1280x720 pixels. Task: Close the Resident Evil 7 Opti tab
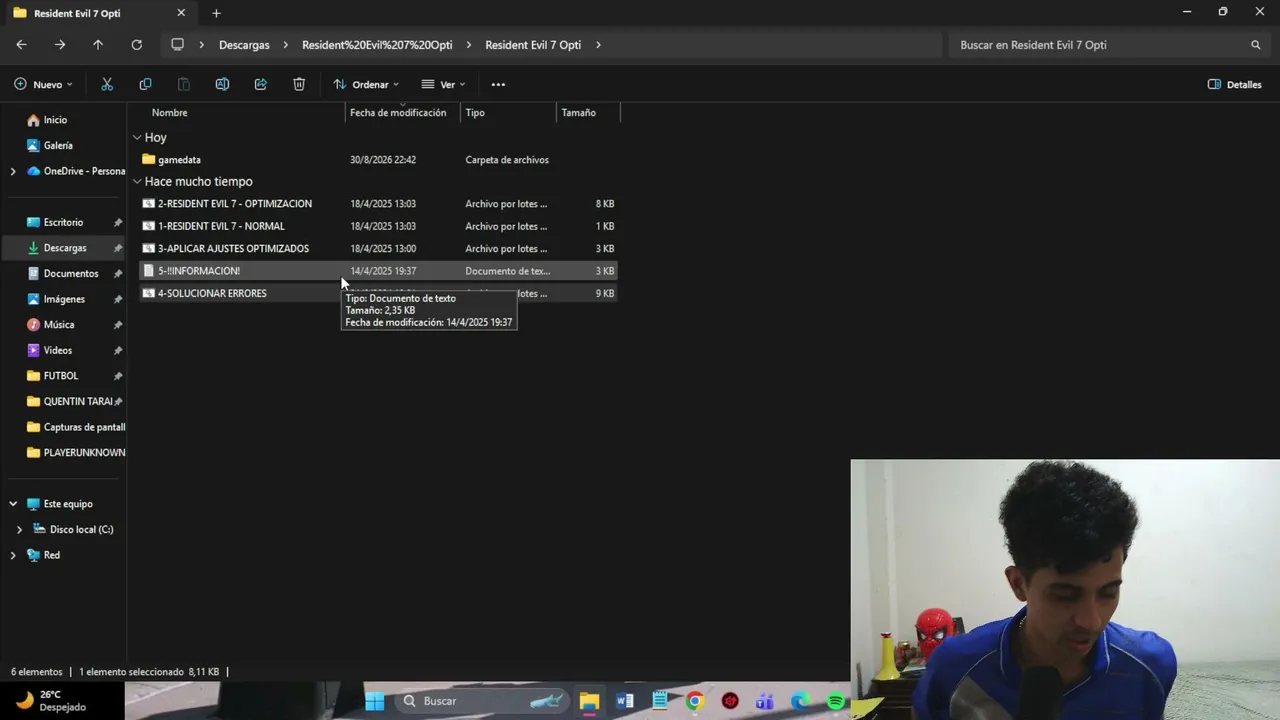[181, 13]
